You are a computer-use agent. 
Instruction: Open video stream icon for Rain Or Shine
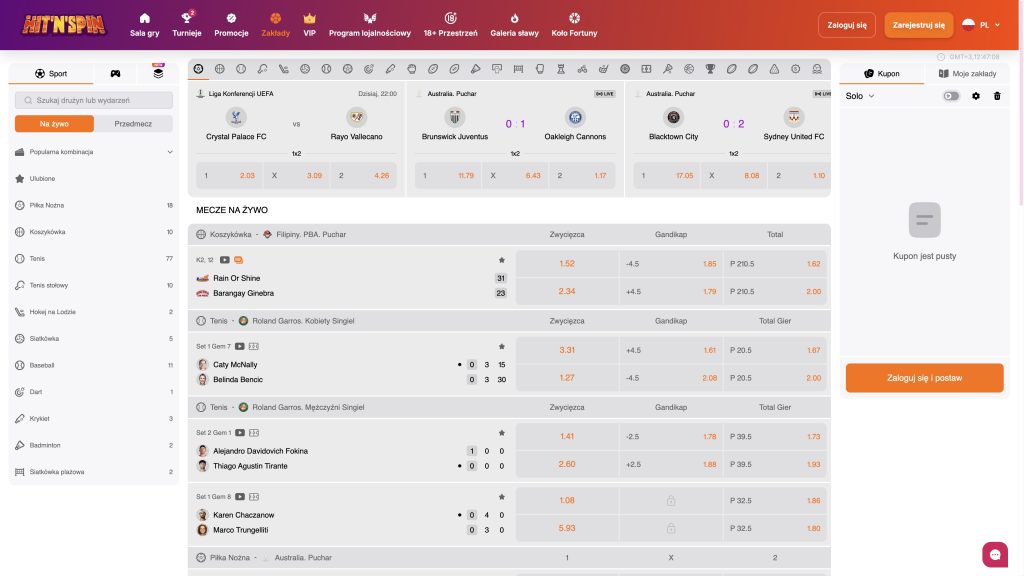tap(225, 260)
